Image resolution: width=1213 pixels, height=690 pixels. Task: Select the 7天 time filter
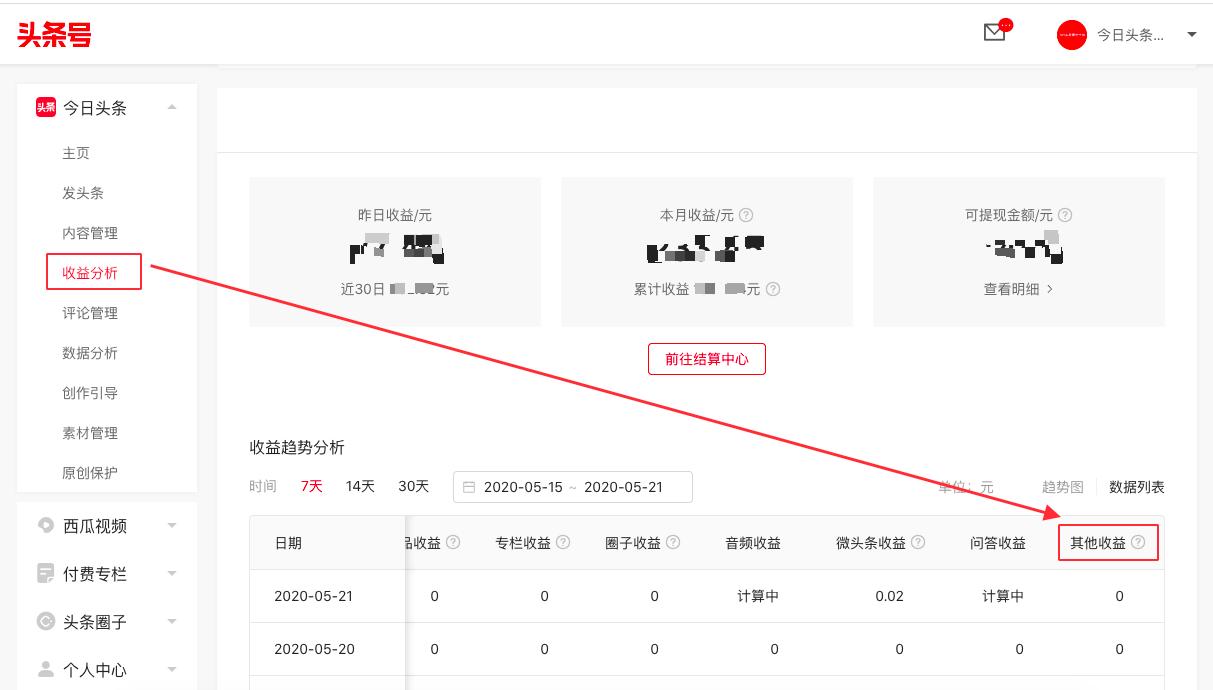tap(311, 486)
